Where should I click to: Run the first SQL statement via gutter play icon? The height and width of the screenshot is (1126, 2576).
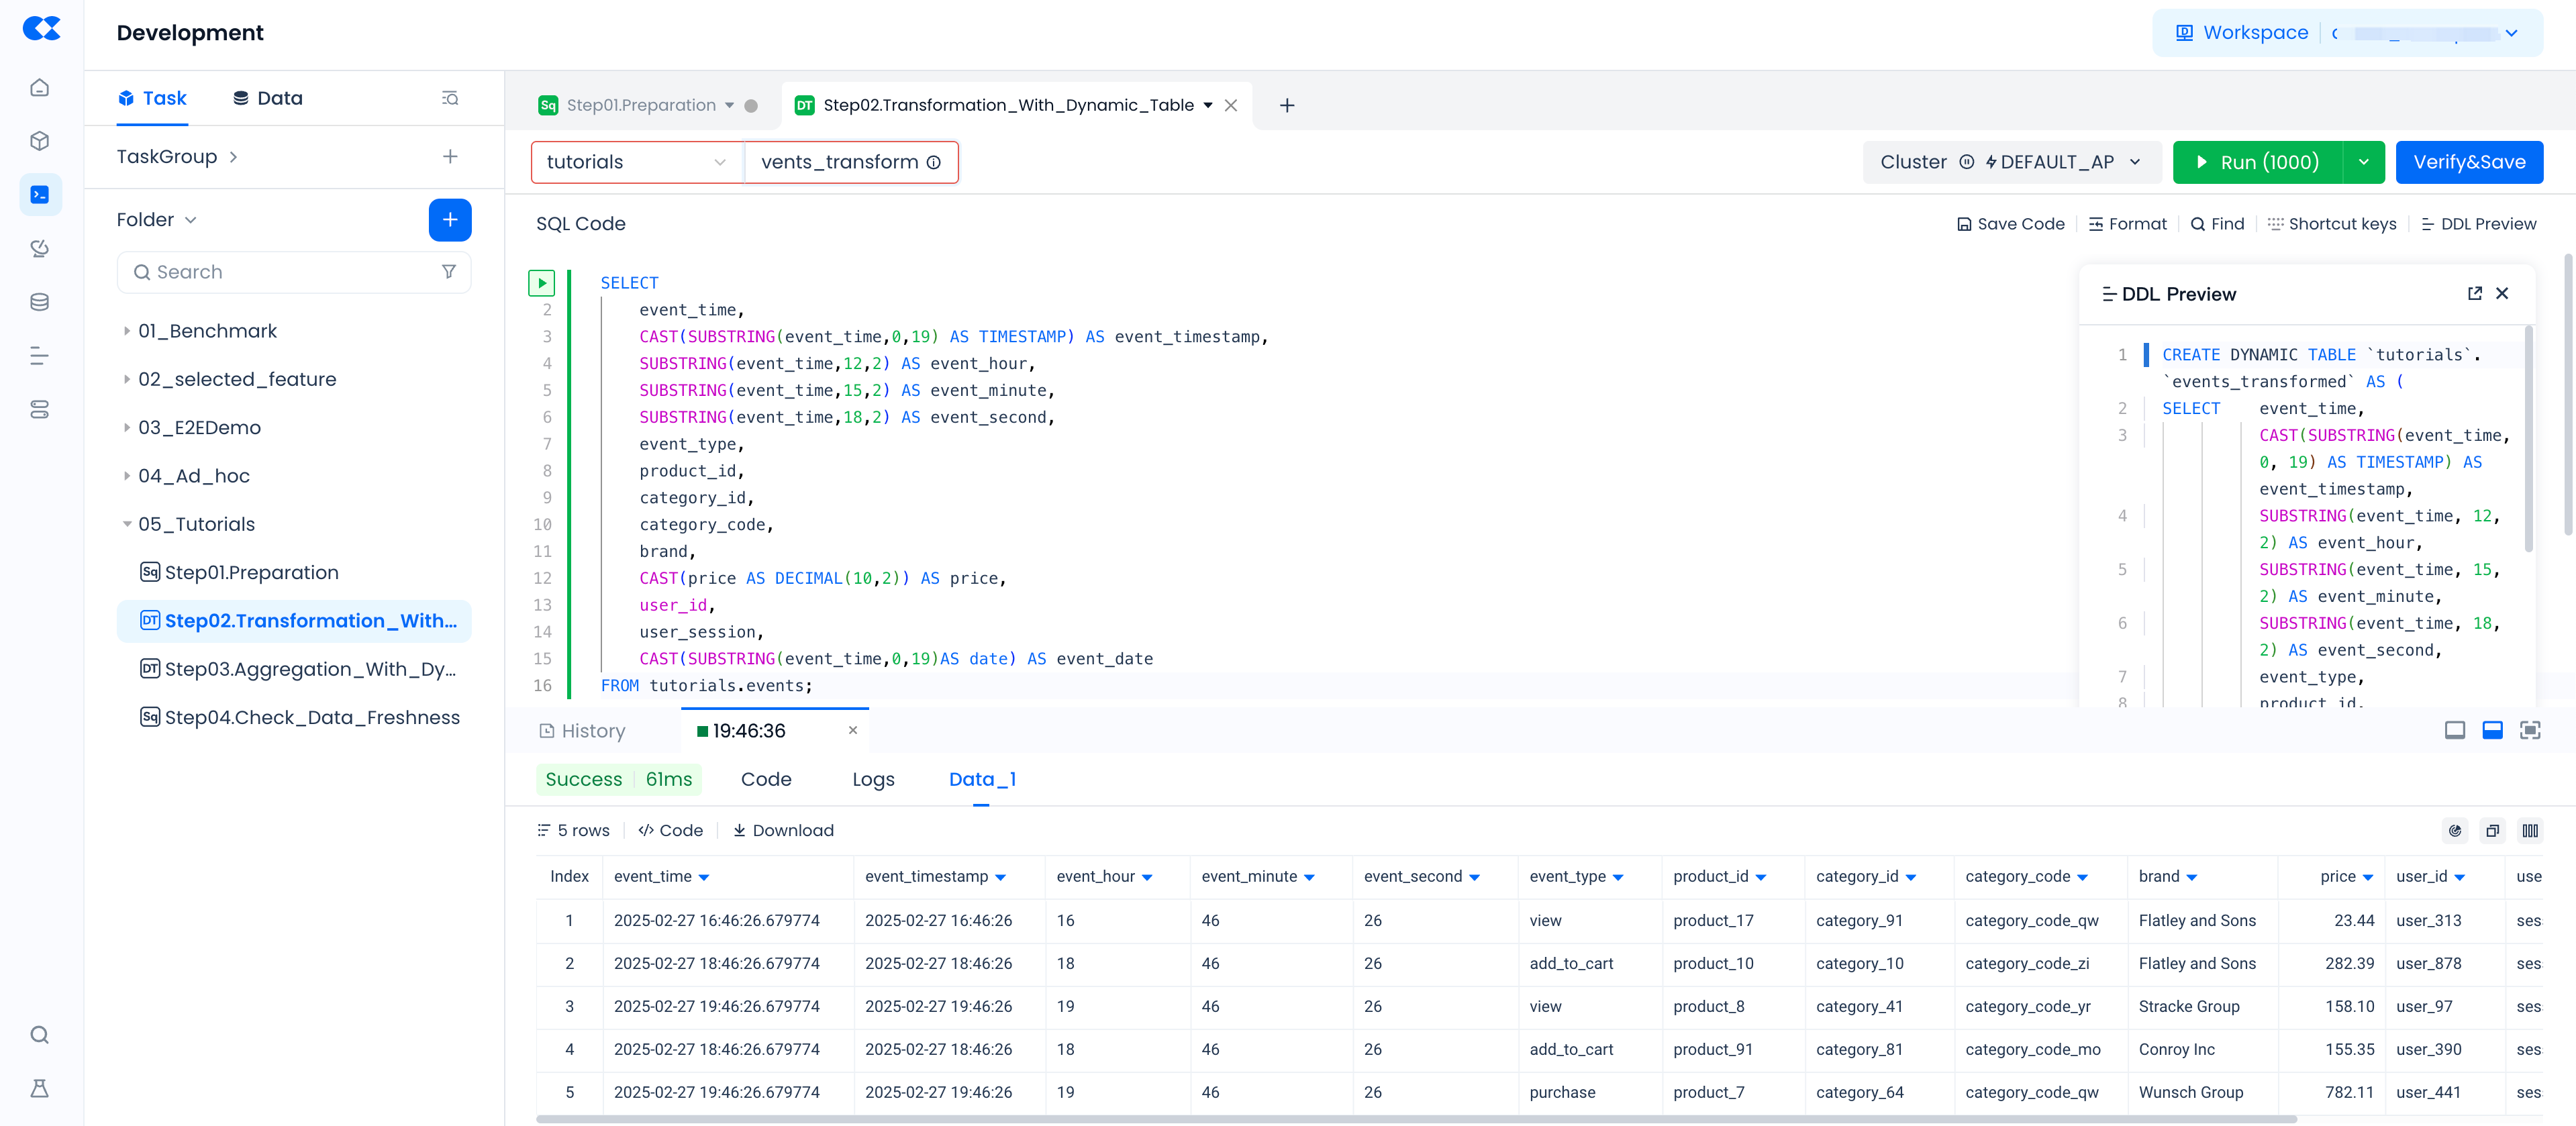(x=541, y=283)
